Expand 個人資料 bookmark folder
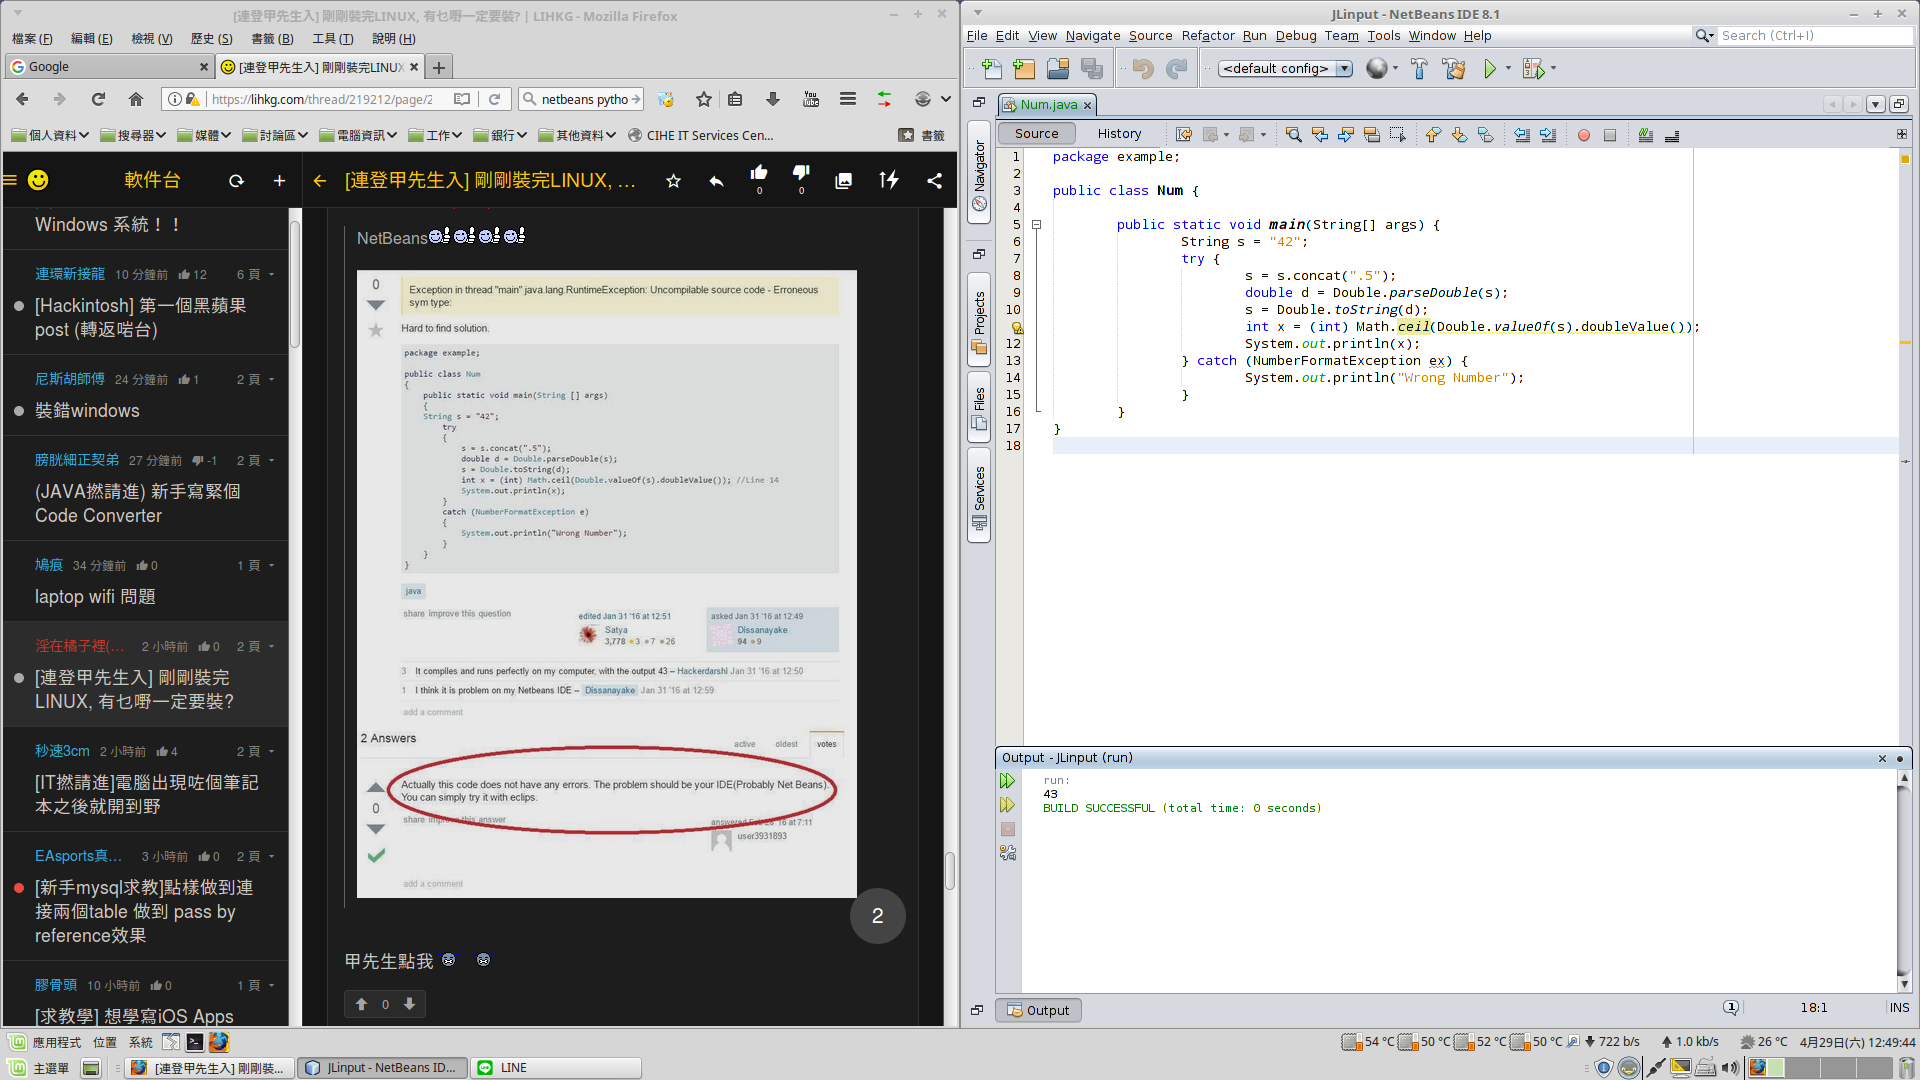Image resolution: width=1920 pixels, height=1080 pixels. click(49, 135)
